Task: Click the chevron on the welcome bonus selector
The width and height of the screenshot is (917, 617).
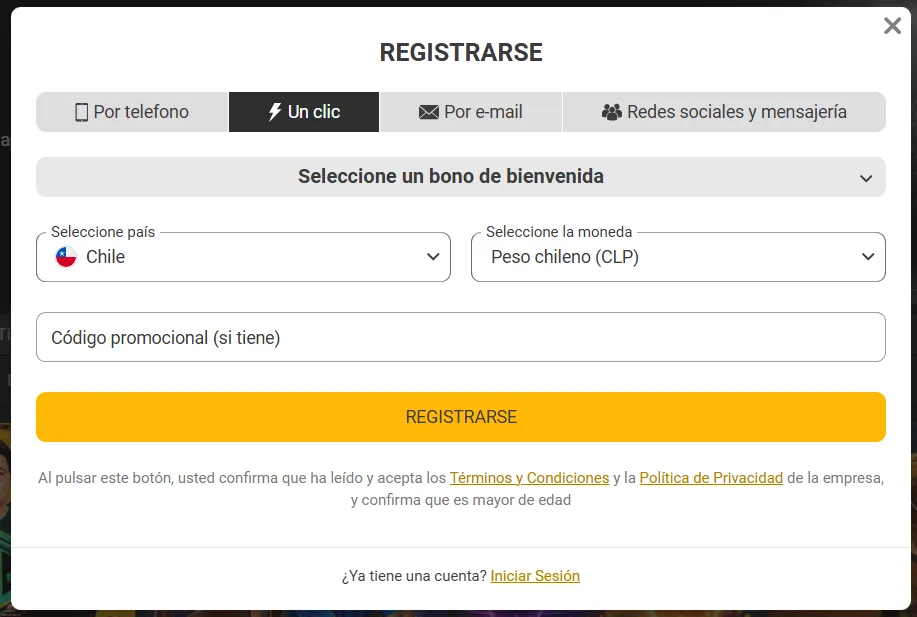Action: tap(866, 177)
